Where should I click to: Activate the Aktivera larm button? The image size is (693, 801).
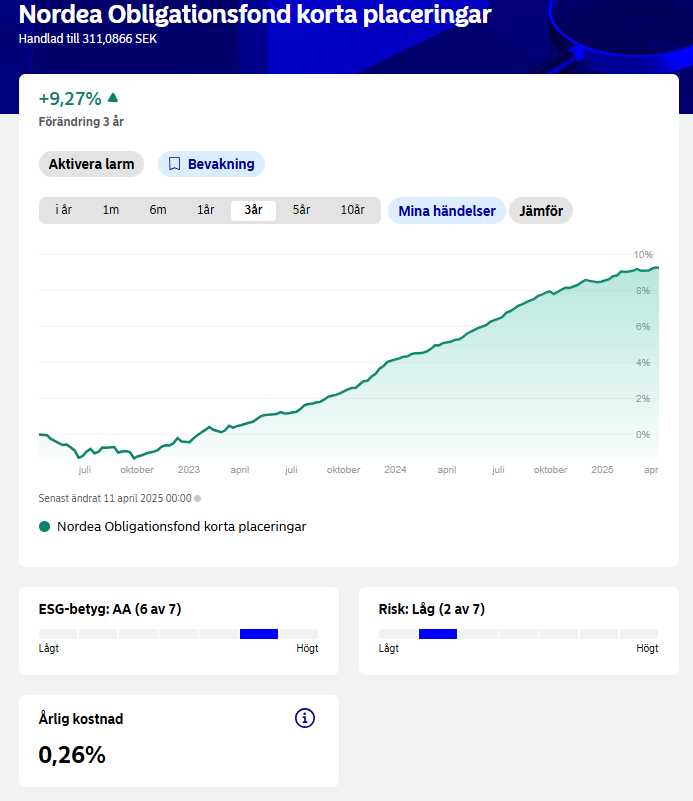coord(91,164)
